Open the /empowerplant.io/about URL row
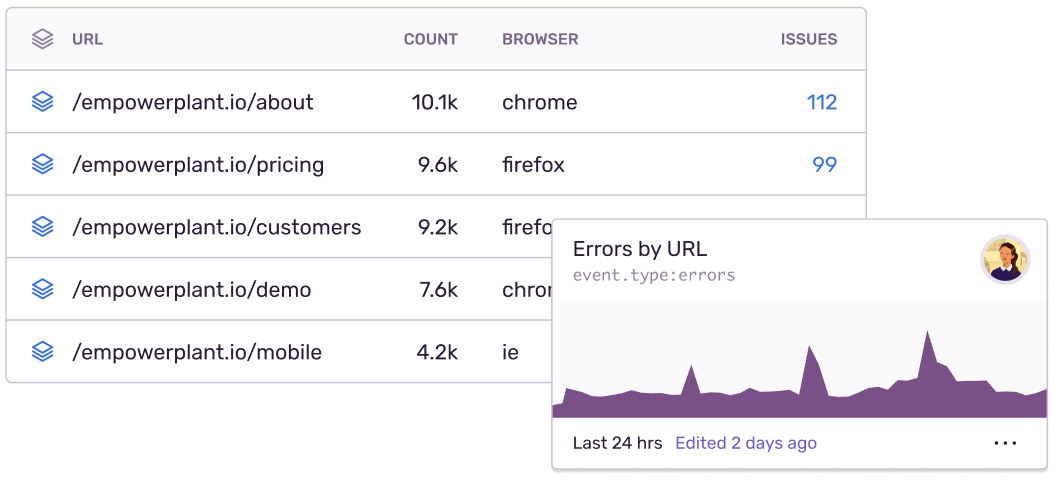This screenshot has width=1056, height=481. click(193, 102)
